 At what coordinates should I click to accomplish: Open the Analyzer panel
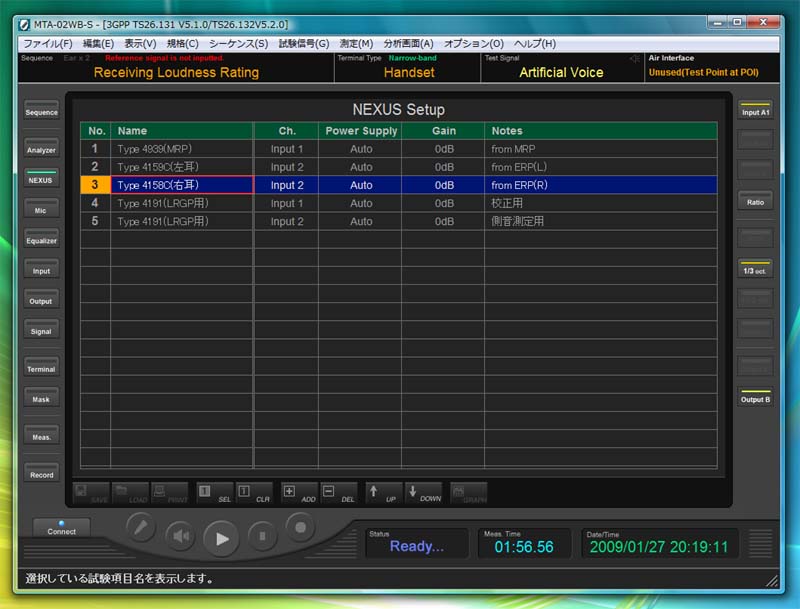tap(41, 148)
